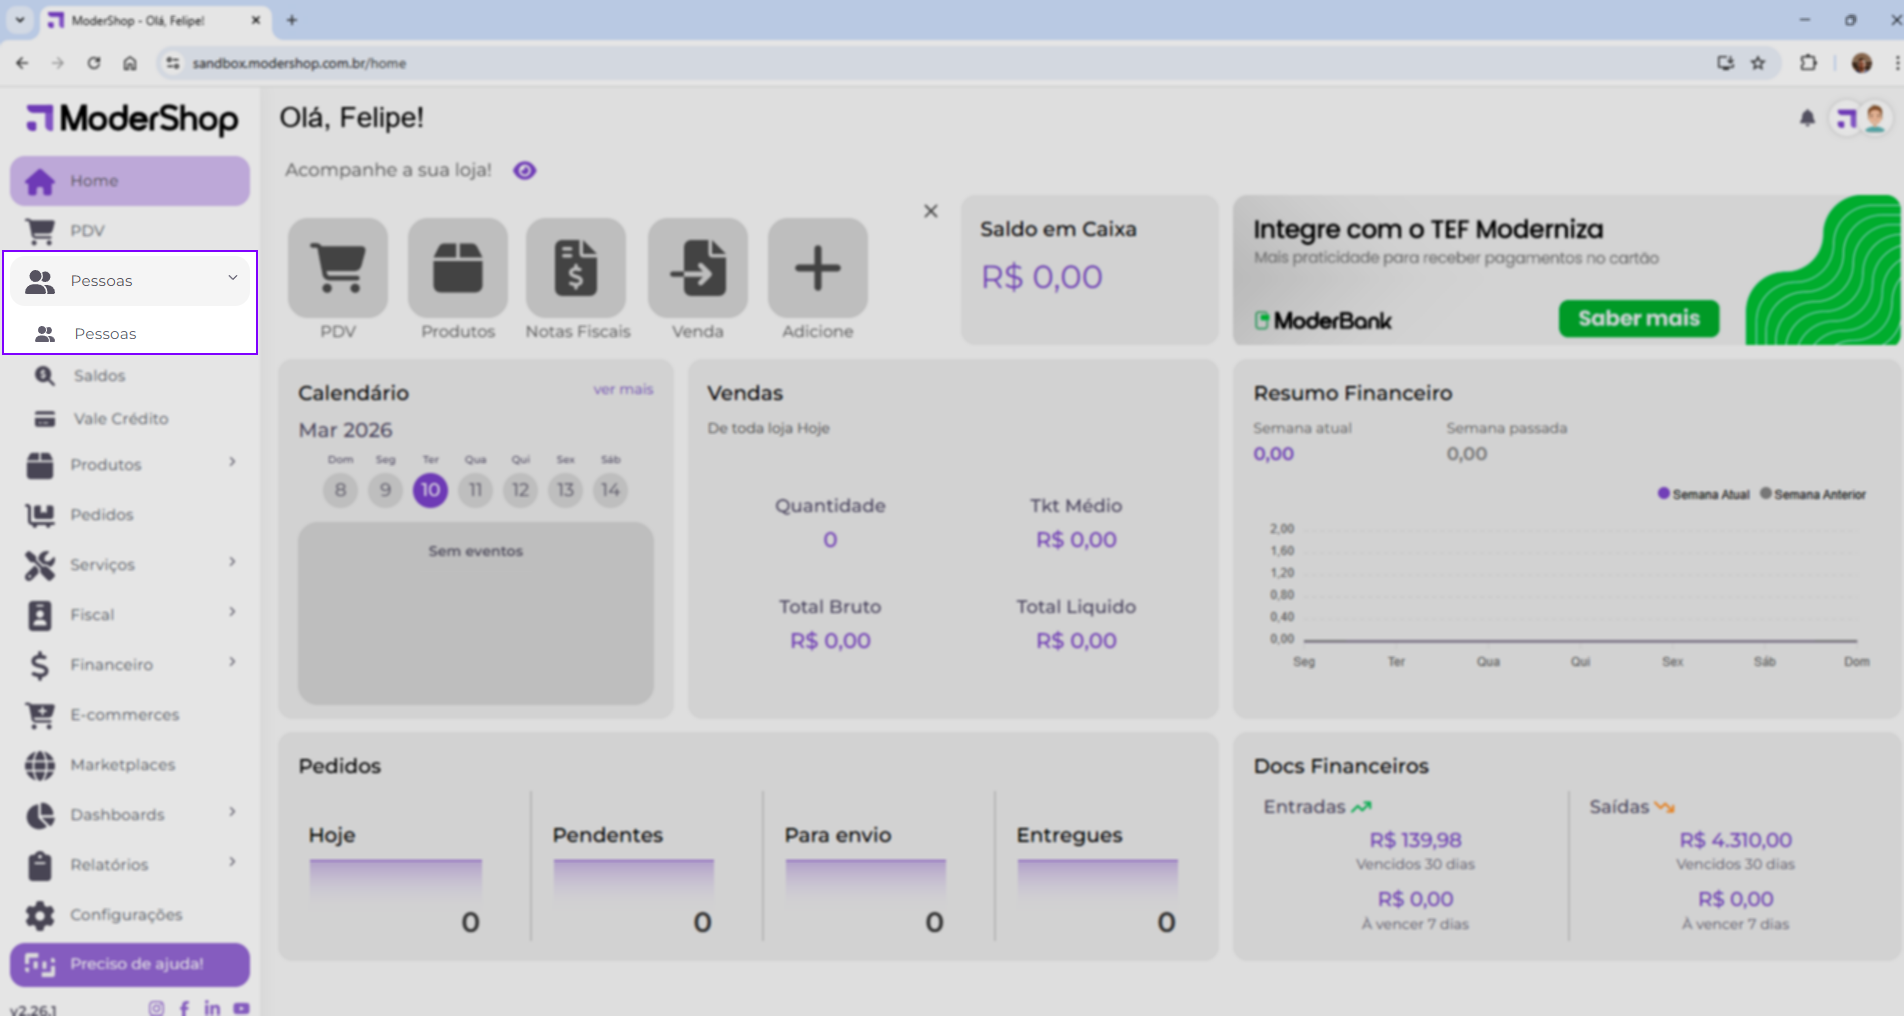
Task: Click the Adicione plus shortcut
Action: click(x=817, y=268)
